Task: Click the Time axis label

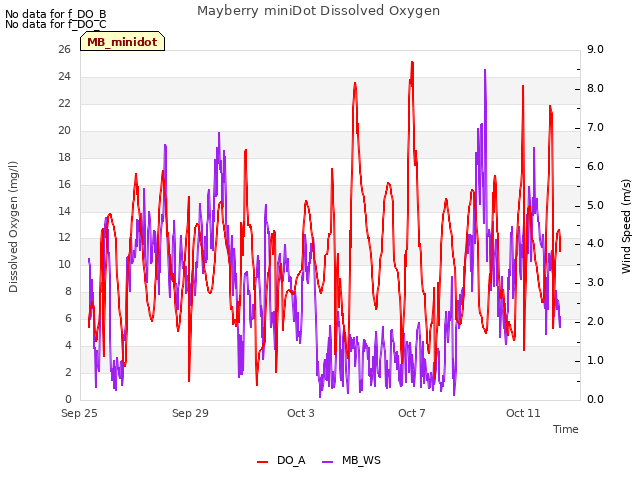Action: [566, 429]
